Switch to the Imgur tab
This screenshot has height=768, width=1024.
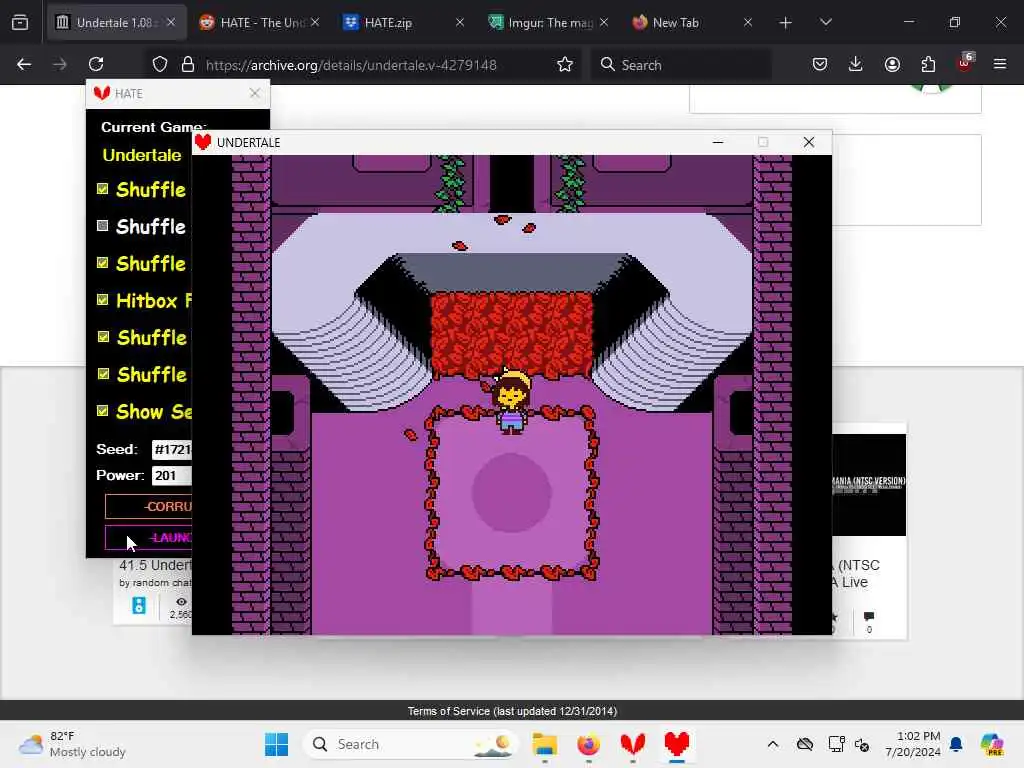pyautogui.click(x=547, y=23)
